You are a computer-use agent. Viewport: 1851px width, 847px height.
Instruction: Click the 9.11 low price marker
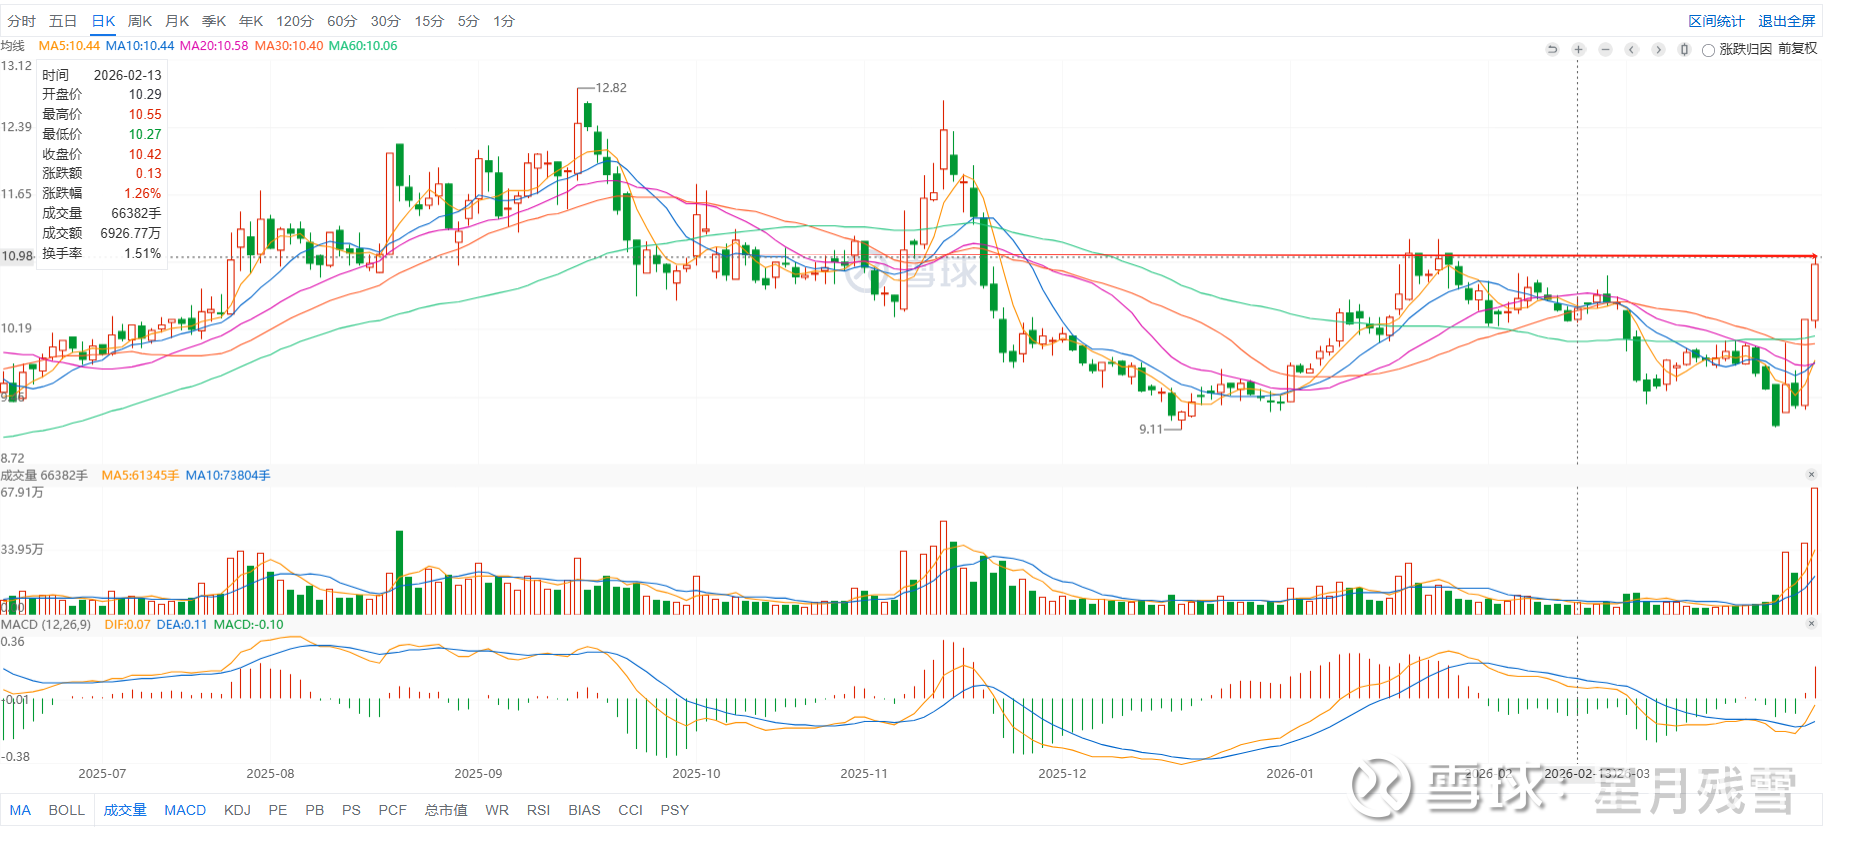(x=1151, y=429)
